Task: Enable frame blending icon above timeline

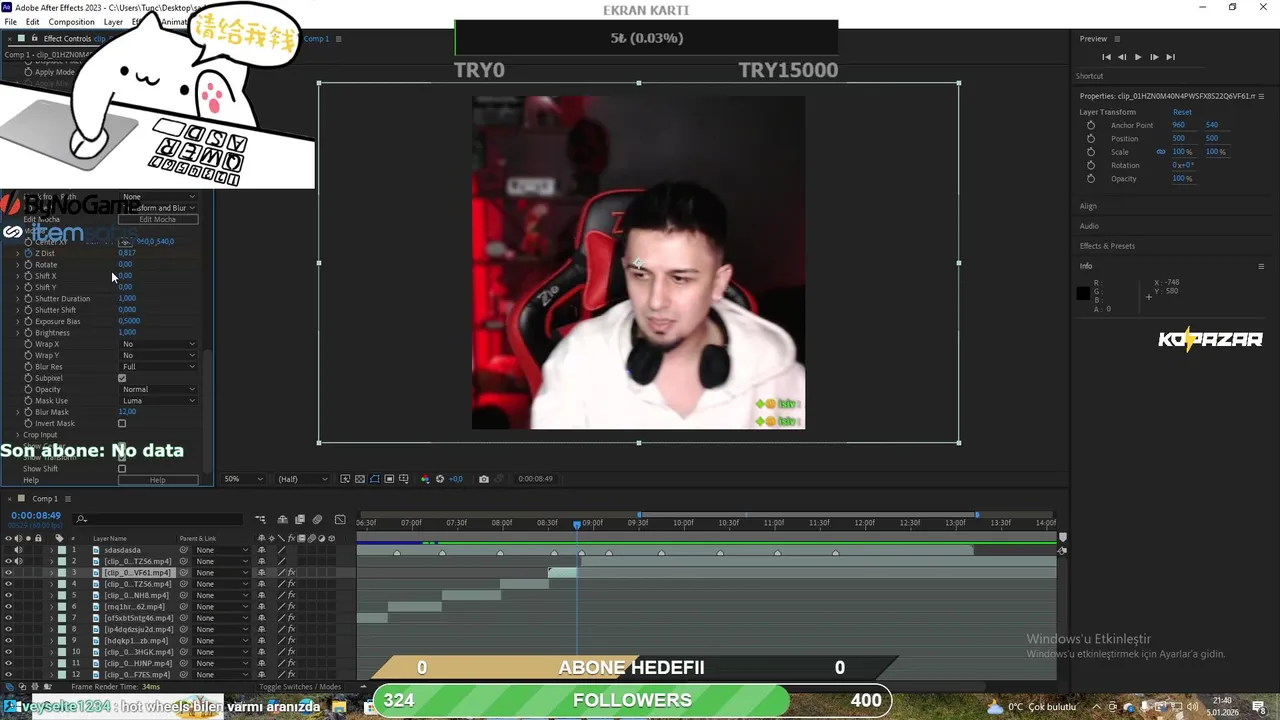Action: tap(299, 520)
